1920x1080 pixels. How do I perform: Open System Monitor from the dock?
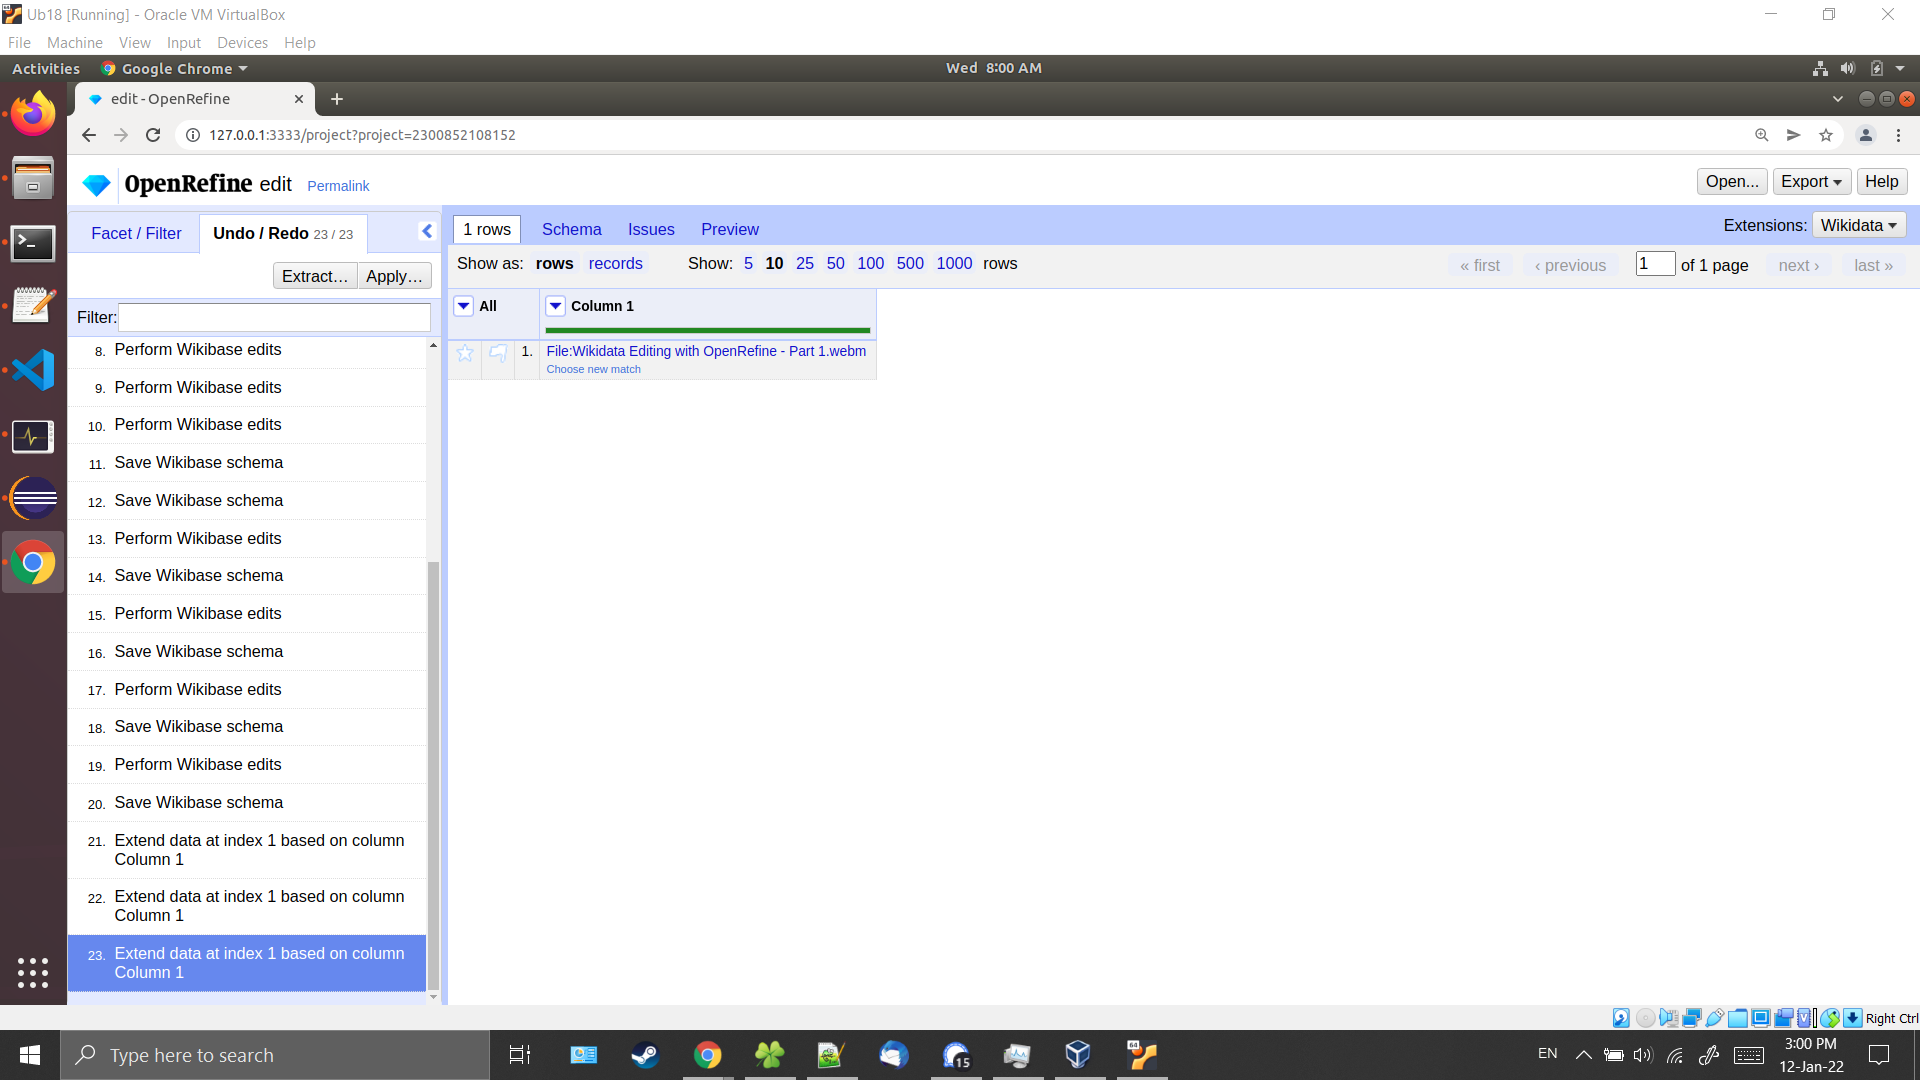tap(33, 436)
